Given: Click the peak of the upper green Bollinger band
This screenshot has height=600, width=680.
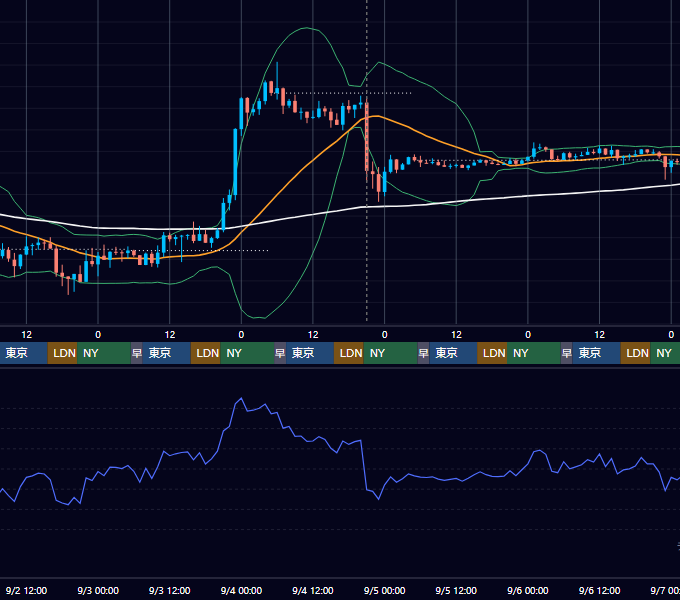Looking at the screenshot, I should coord(307,28).
